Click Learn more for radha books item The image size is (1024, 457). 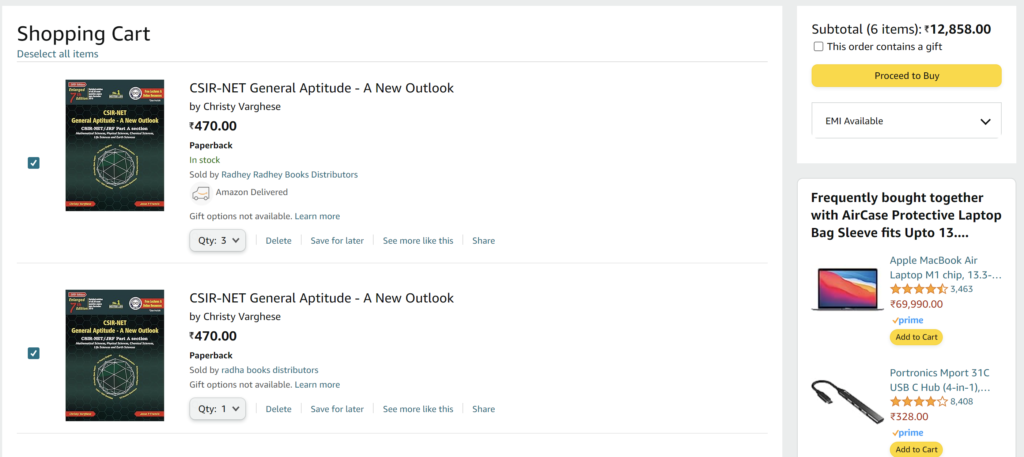tap(317, 385)
